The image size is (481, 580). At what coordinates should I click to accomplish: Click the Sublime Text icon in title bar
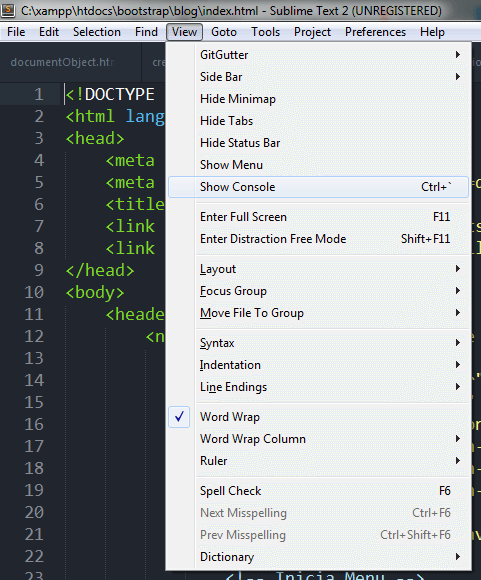coord(8,10)
